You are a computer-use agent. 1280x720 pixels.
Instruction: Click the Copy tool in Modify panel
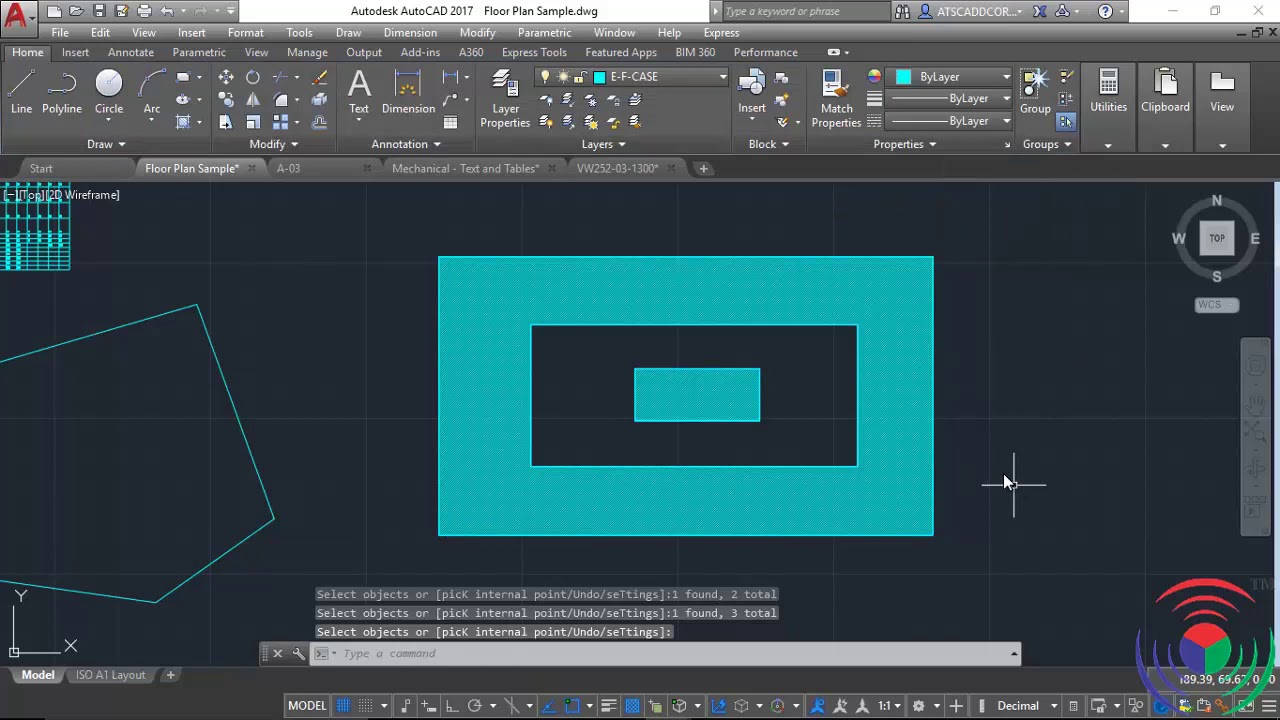tap(226, 99)
